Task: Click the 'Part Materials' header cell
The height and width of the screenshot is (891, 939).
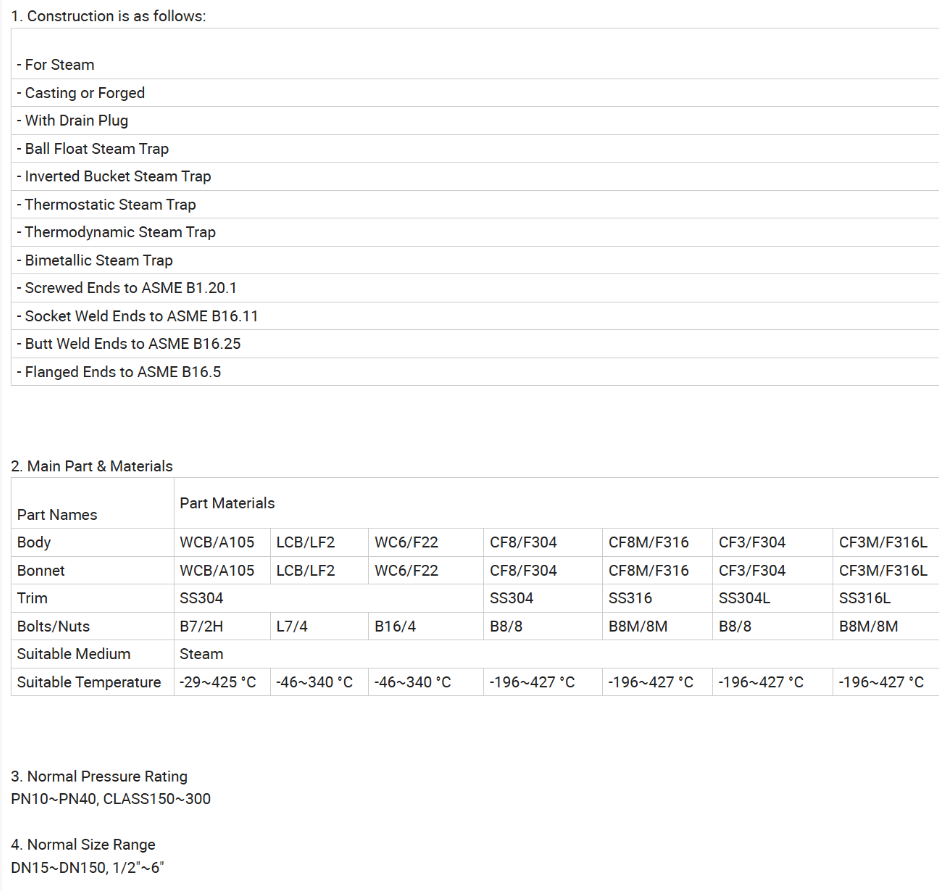Action: (x=556, y=503)
